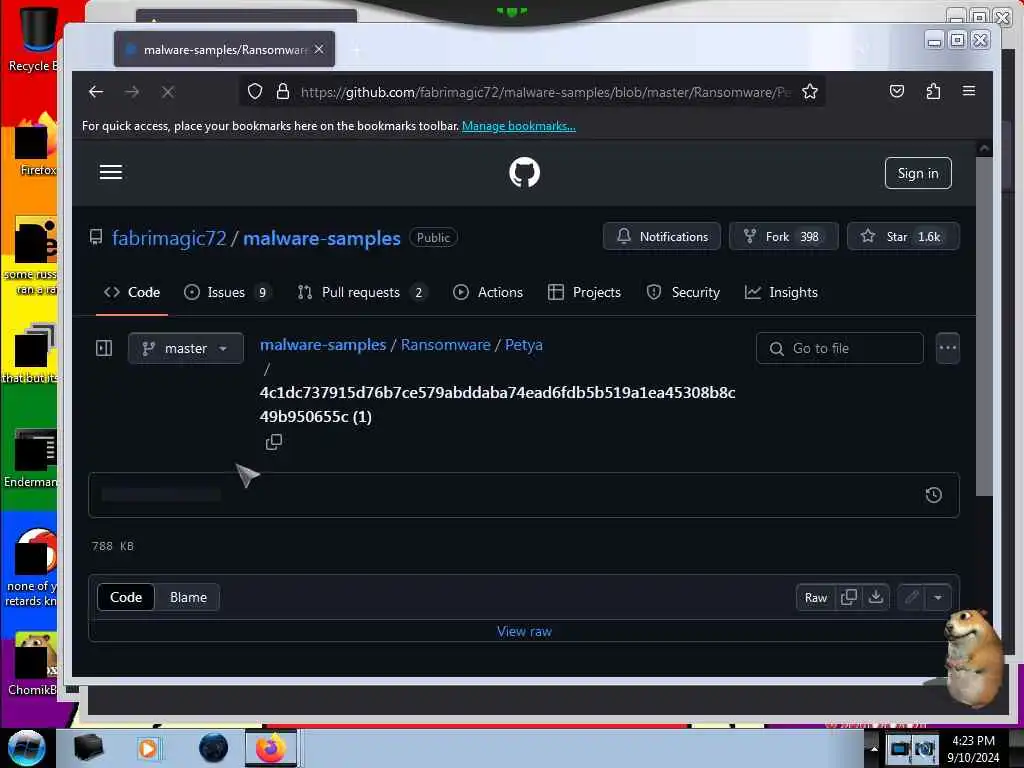Click the Firefox URL address bar
The height and width of the screenshot is (768, 1024).
pyautogui.click(x=532, y=91)
